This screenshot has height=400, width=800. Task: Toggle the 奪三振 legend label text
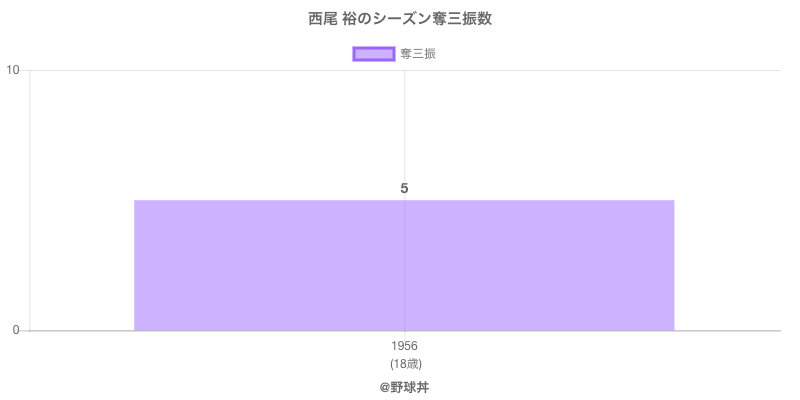click(418, 54)
